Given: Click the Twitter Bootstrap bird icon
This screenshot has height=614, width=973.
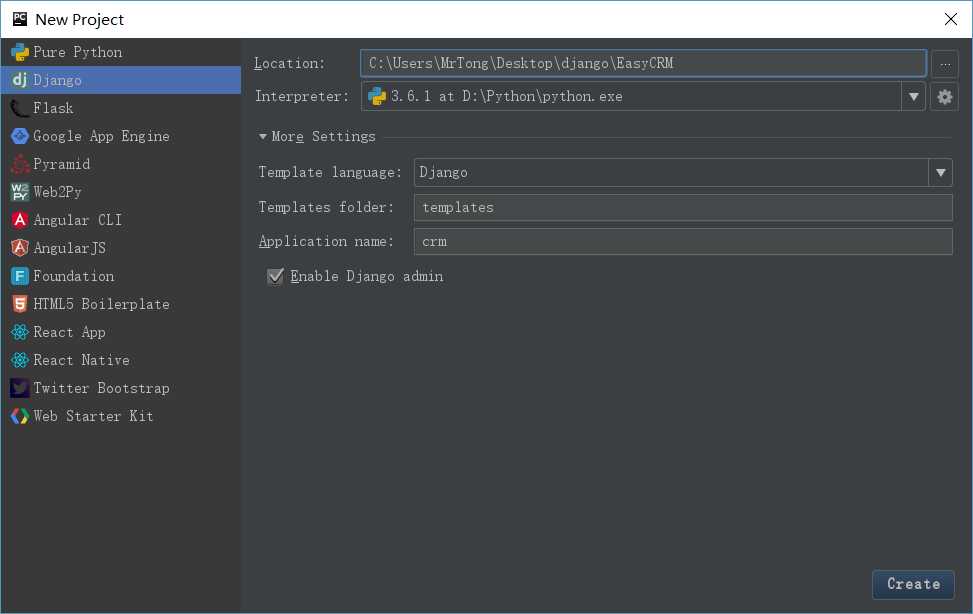Looking at the screenshot, I should [x=20, y=388].
